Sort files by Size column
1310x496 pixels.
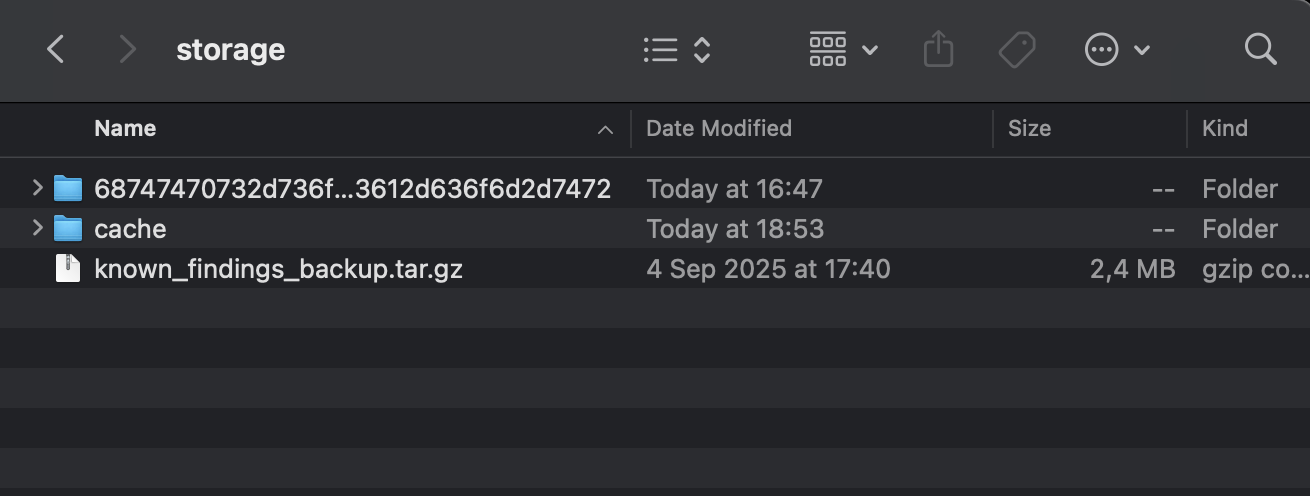1029,128
